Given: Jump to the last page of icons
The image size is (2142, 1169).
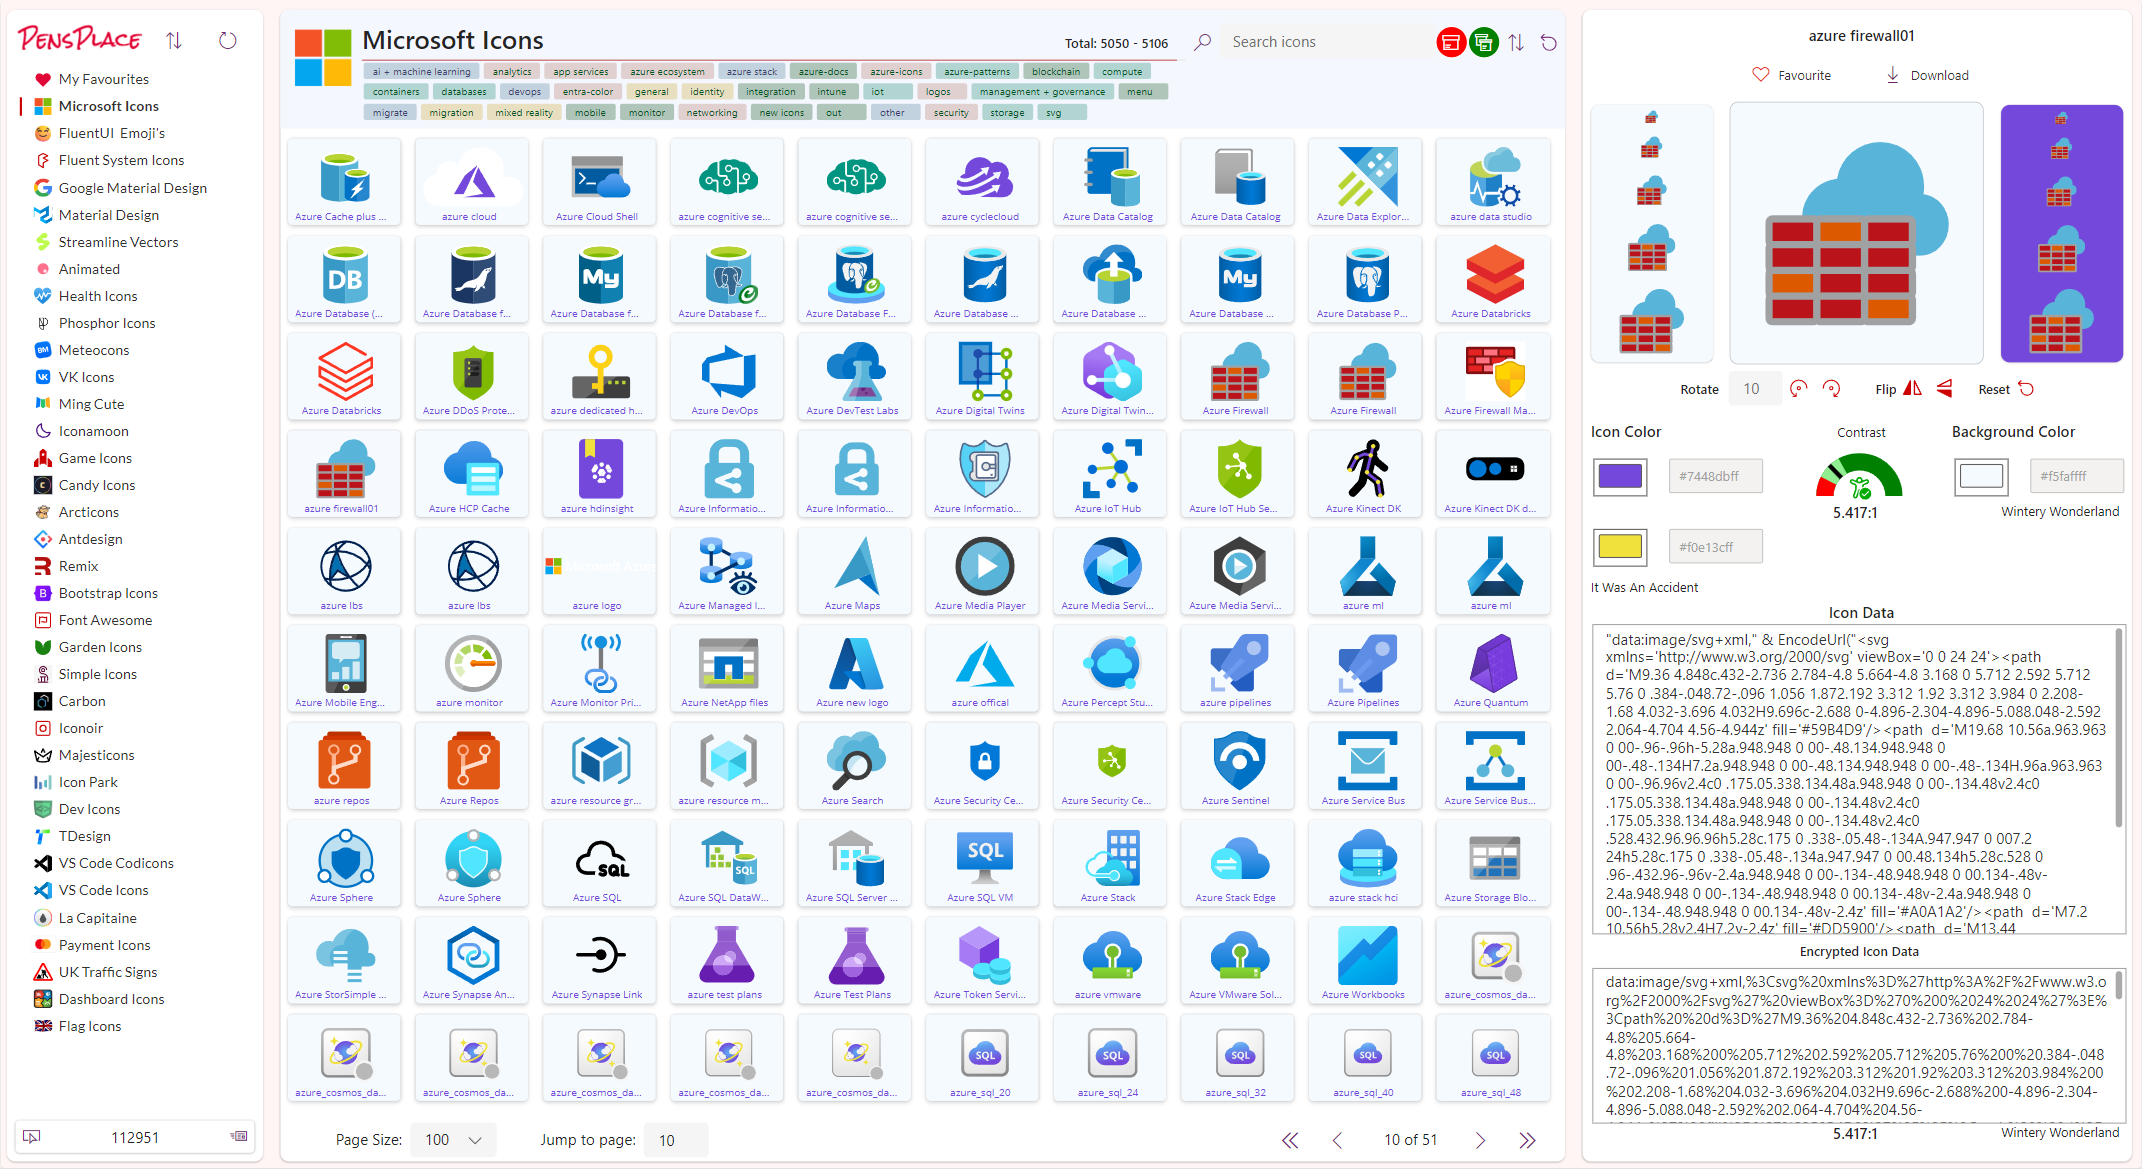Looking at the screenshot, I should click(1527, 1140).
